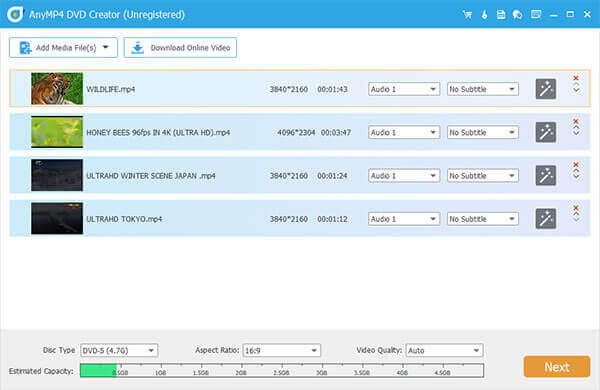600x390 pixels.
Task: Move WINTER SCENE JAPAN up with arrow
Action: tap(576, 171)
